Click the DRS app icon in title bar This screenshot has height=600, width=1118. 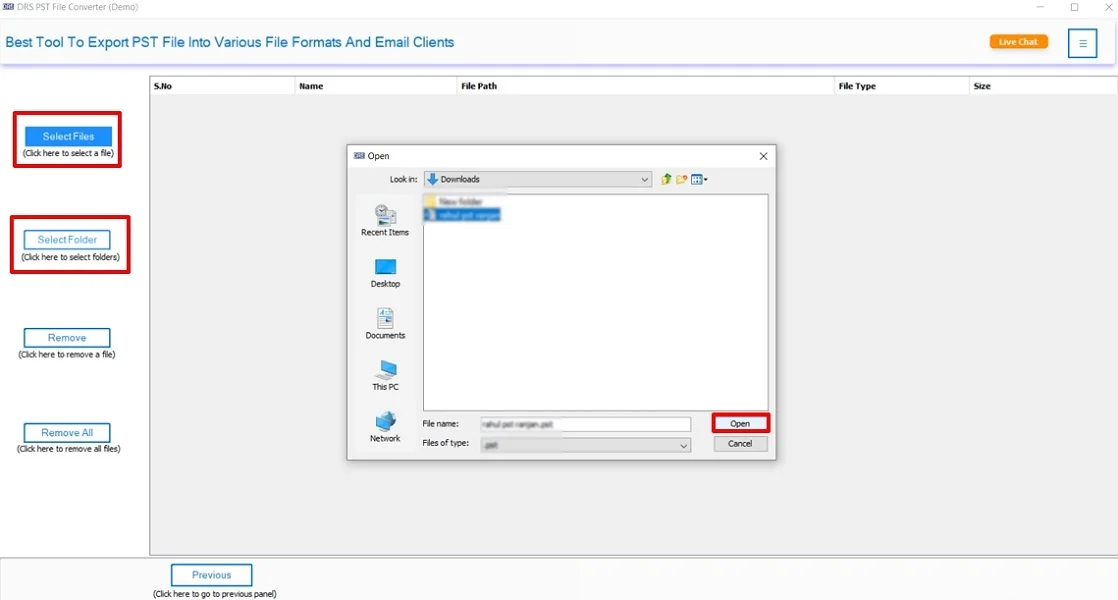pyautogui.click(x=8, y=6)
